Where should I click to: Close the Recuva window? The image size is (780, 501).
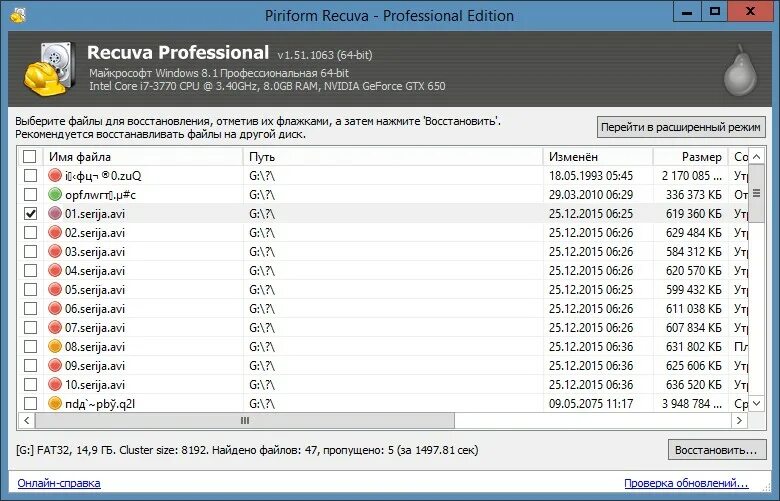point(751,11)
